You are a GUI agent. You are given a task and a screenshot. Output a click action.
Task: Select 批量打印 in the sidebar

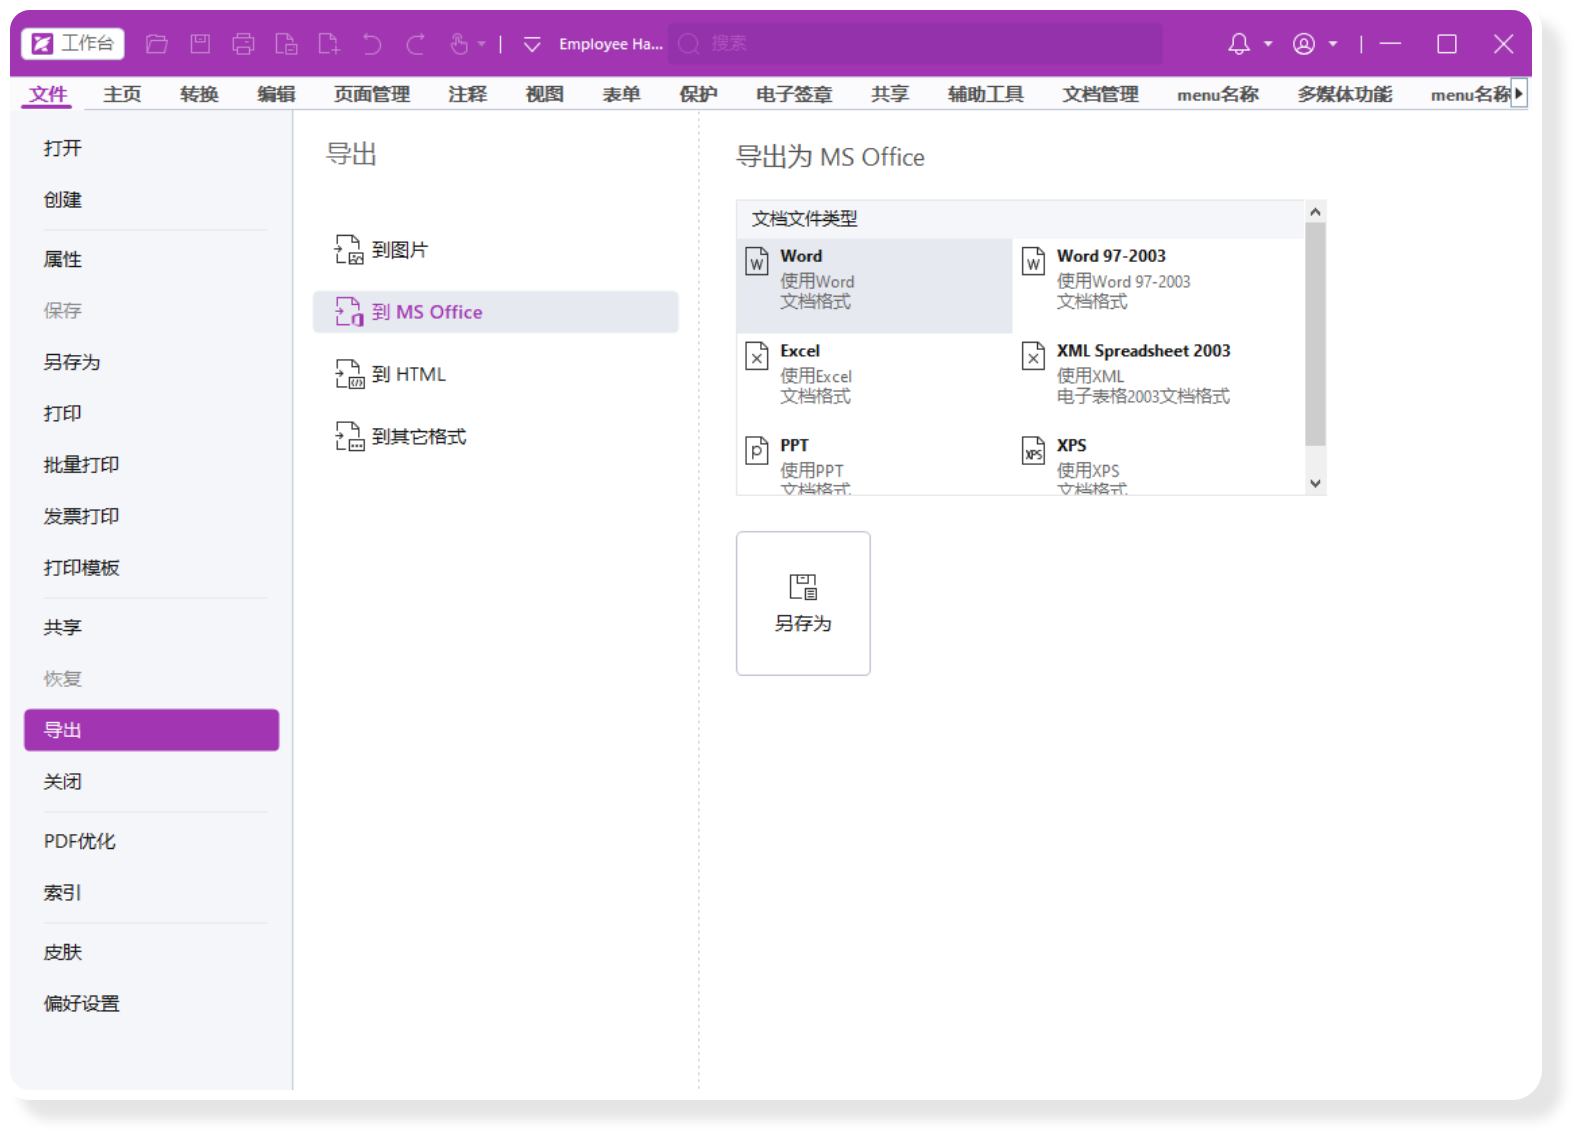(152, 465)
